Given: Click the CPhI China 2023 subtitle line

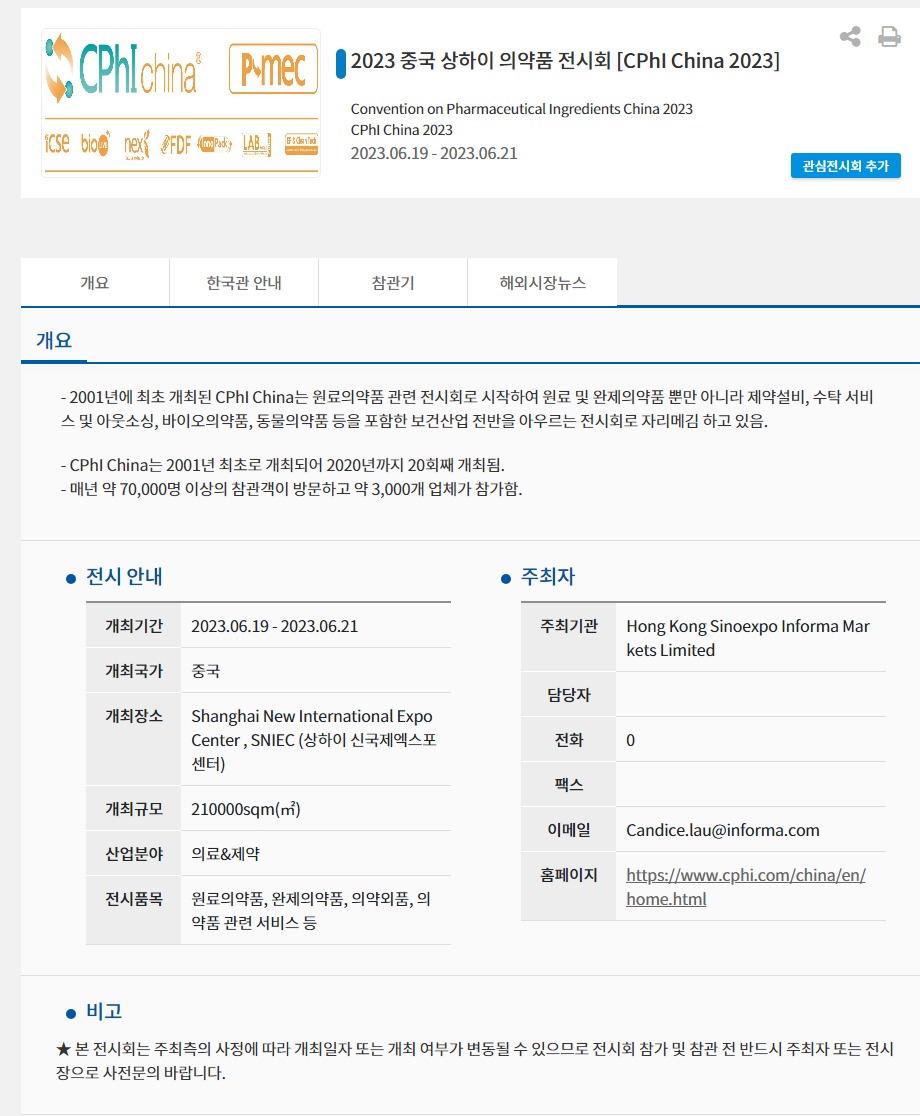Looking at the screenshot, I should (401, 130).
